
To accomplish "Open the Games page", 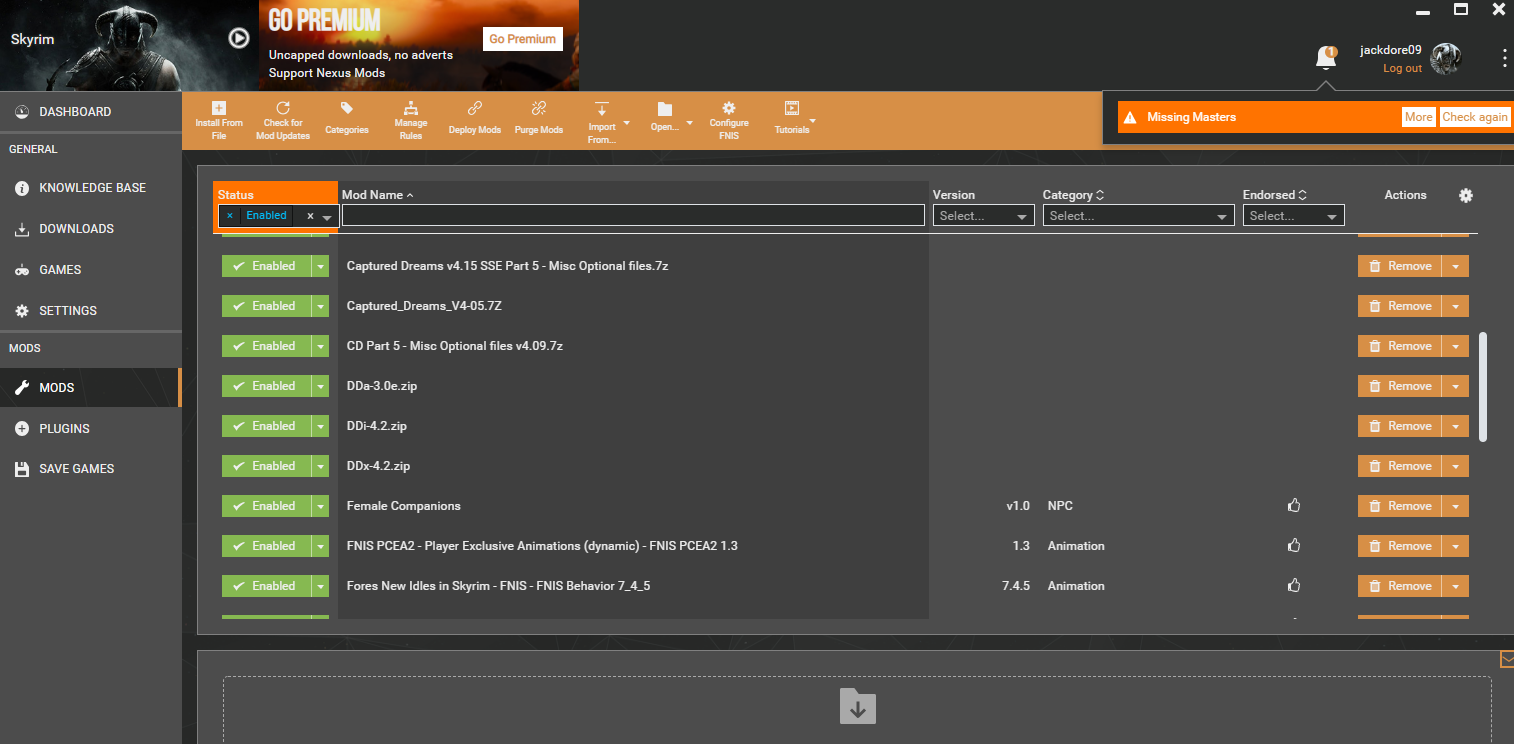I will click(x=91, y=270).
